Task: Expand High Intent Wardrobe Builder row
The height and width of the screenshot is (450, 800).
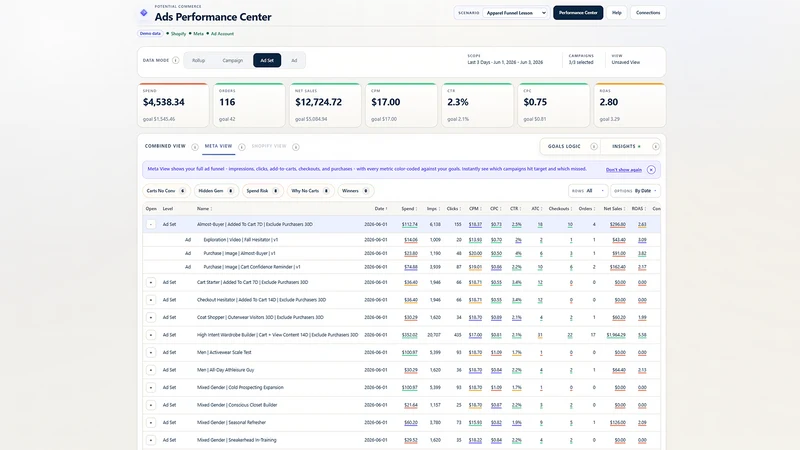Action: [151, 335]
